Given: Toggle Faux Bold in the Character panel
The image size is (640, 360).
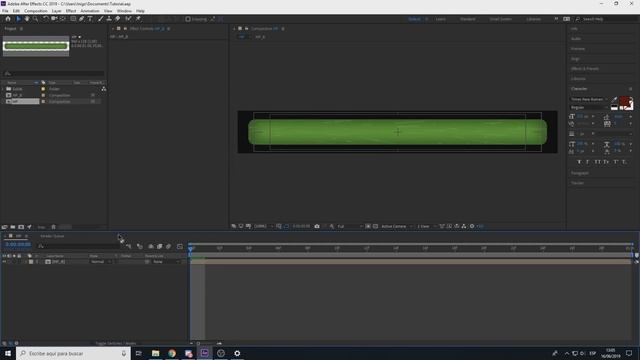Looking at the screenshot, I should tap(579, 162).
